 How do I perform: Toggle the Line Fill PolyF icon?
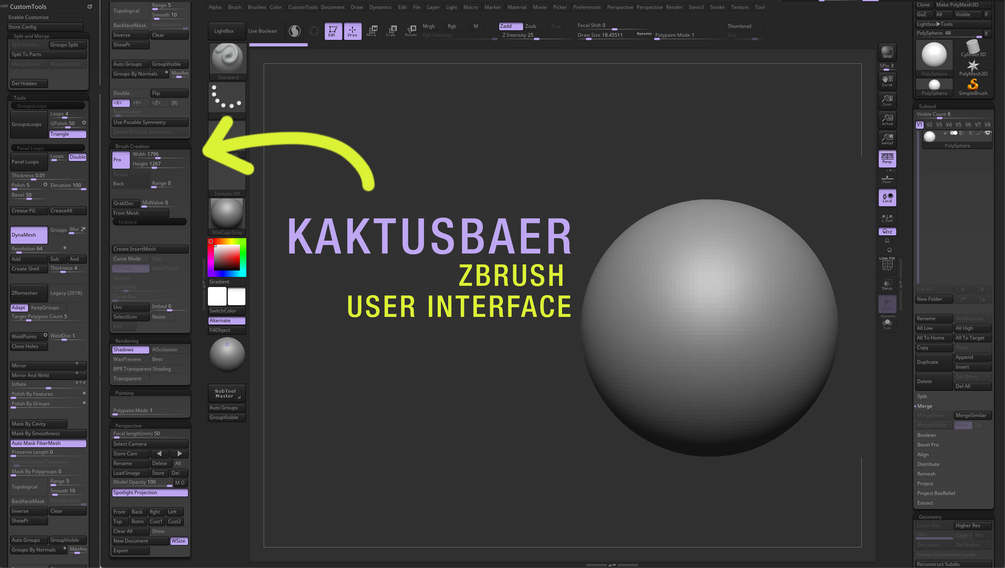tap(887, 263)
